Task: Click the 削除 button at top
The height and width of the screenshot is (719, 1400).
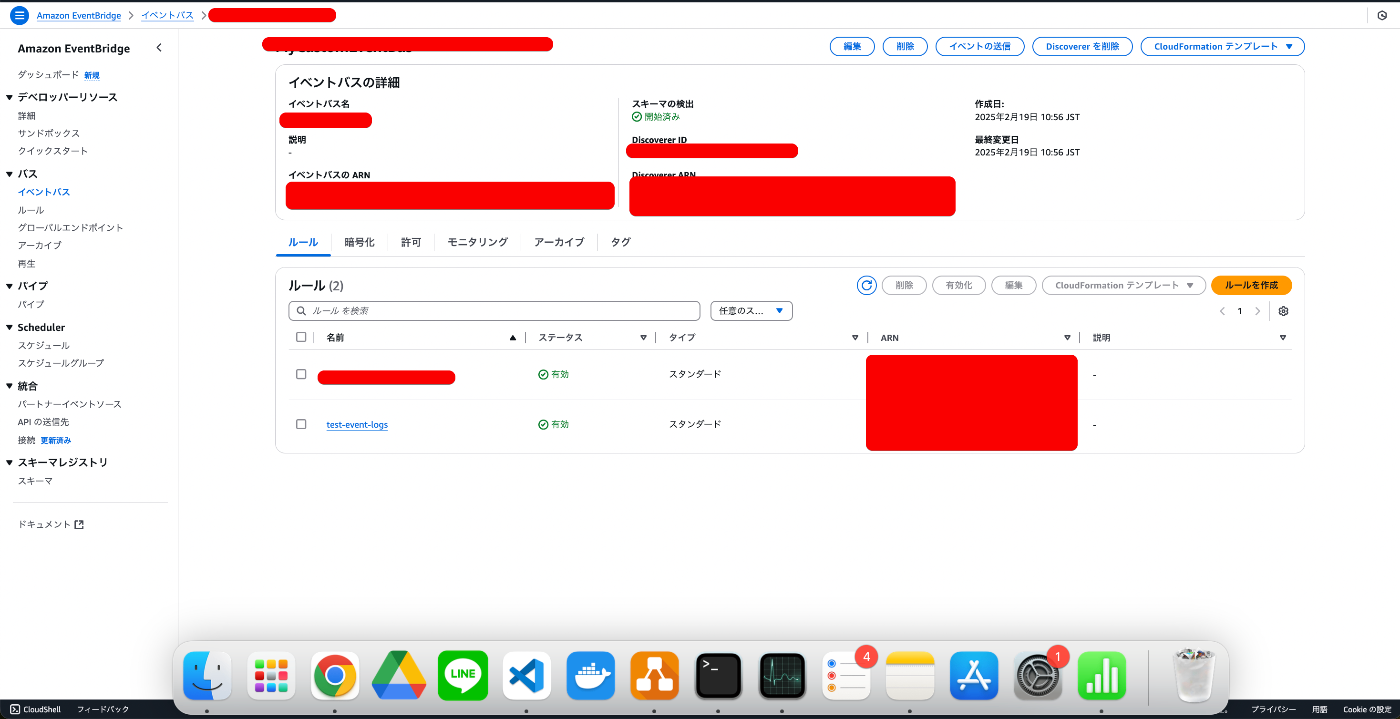Action: [905, 46]
